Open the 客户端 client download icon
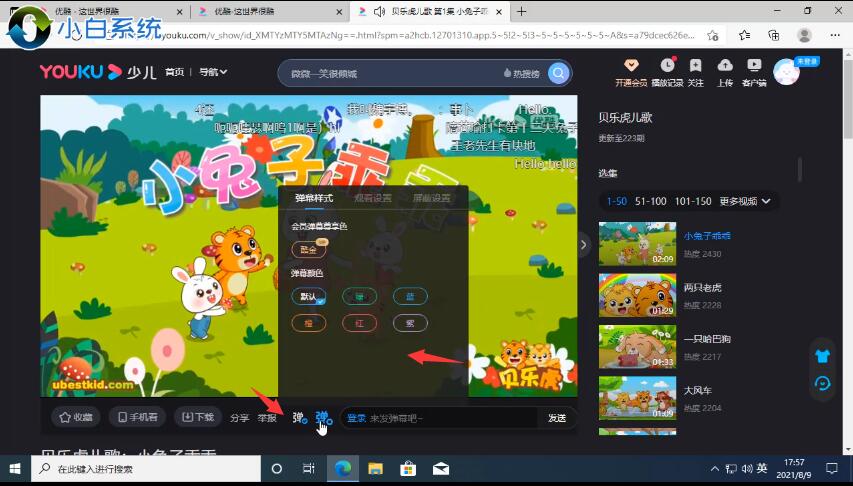This screenshot has height=486, width=853. click(754, 73)
